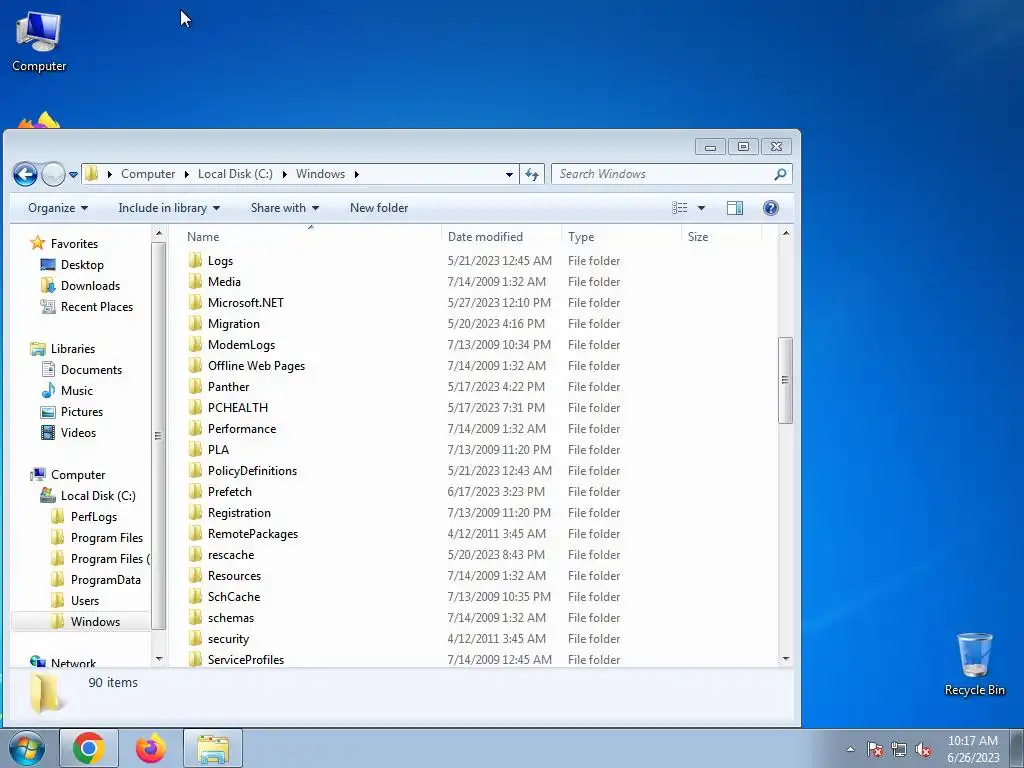This screenshot has width=1024, height=768.
Task: Change your view icon button
Action: click(680, 208)
